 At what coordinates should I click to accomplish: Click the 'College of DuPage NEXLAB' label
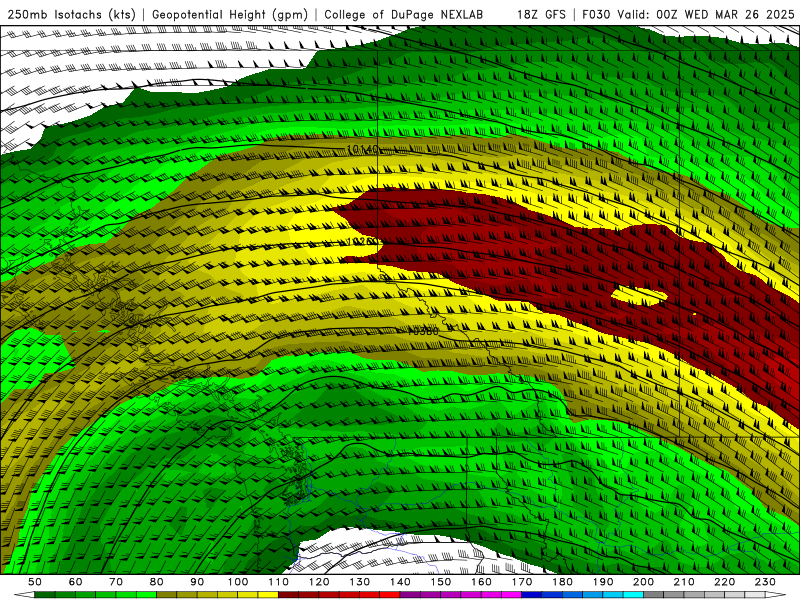tap(404, 14)
